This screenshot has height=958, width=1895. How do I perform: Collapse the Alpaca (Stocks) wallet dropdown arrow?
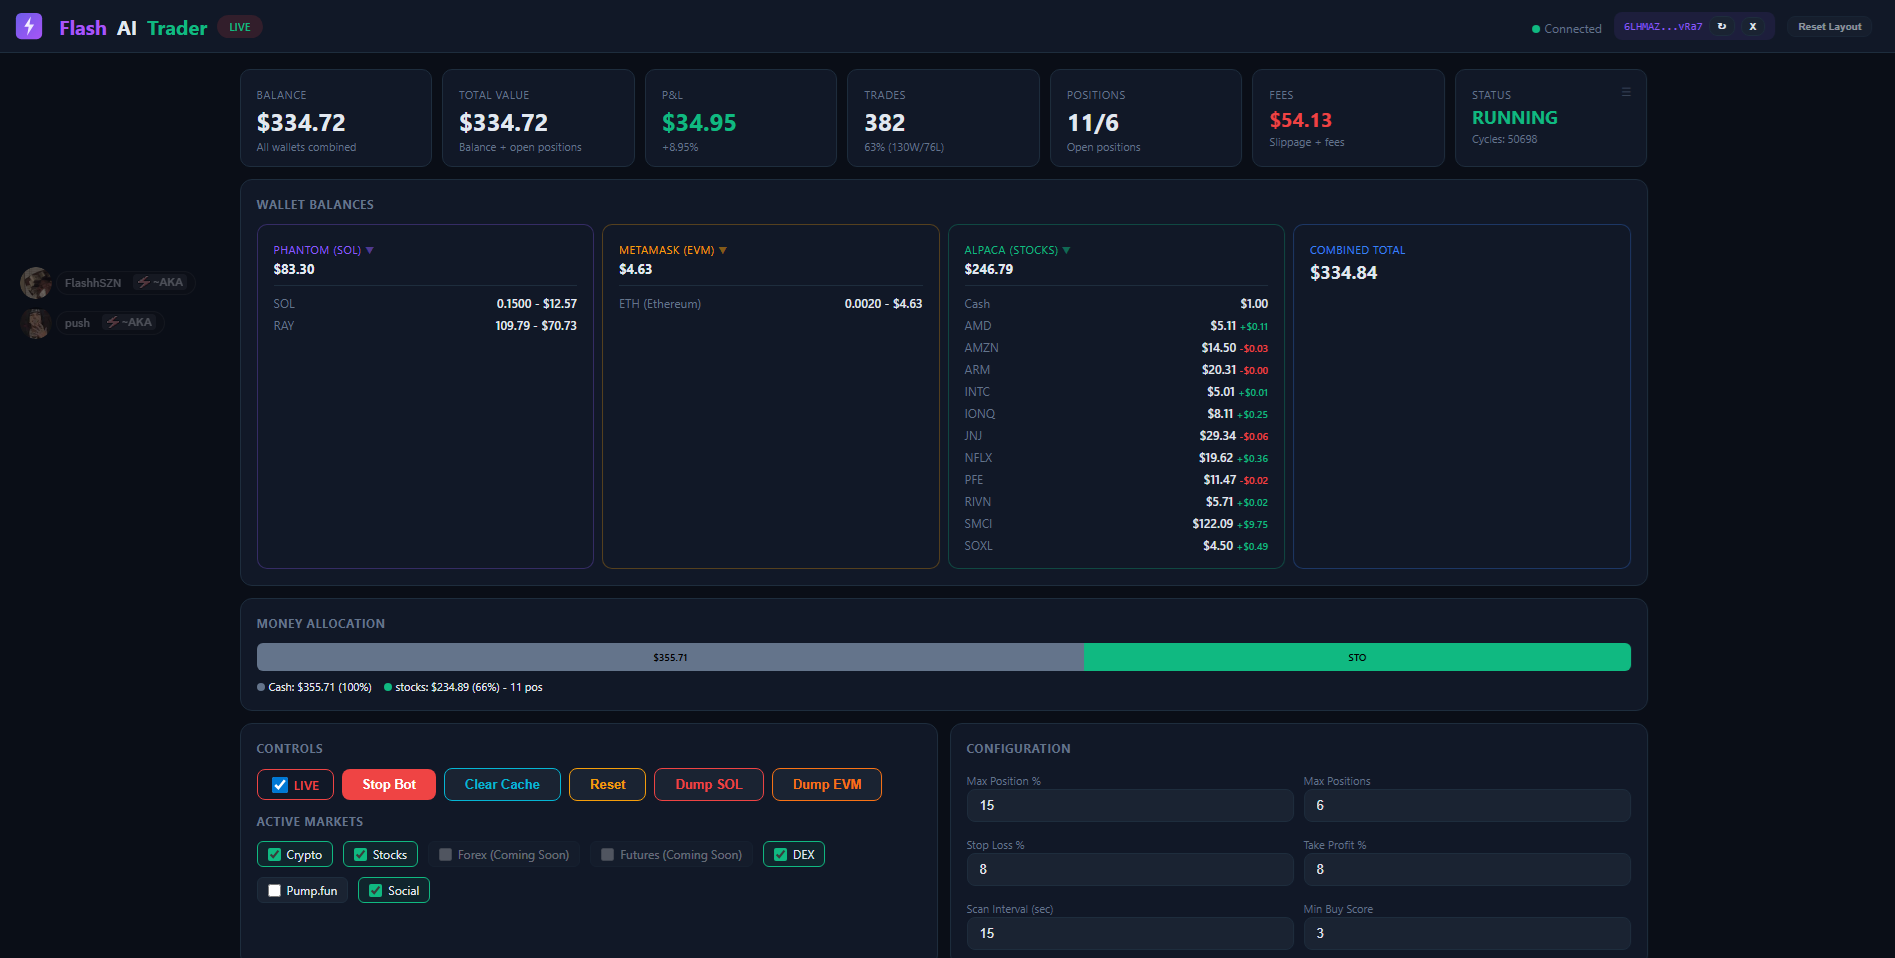coord(1066,250)
